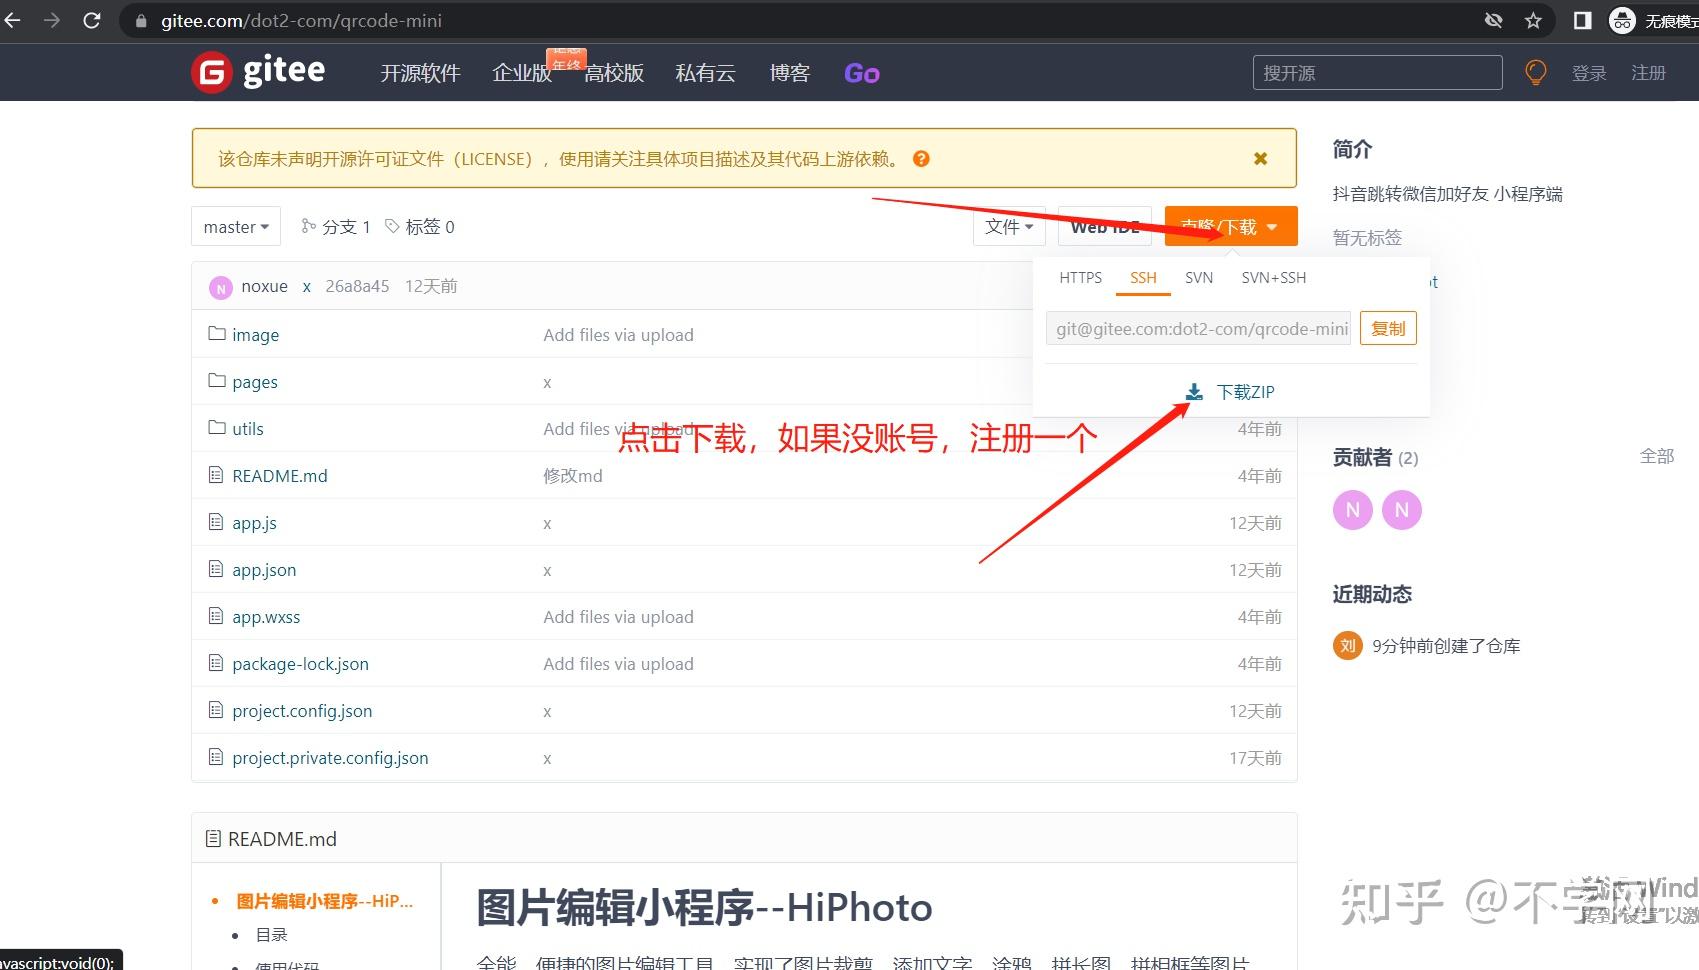Open the pages folder icon
Viewport: 1699px width, 970px height.
(x=217, y=381)
